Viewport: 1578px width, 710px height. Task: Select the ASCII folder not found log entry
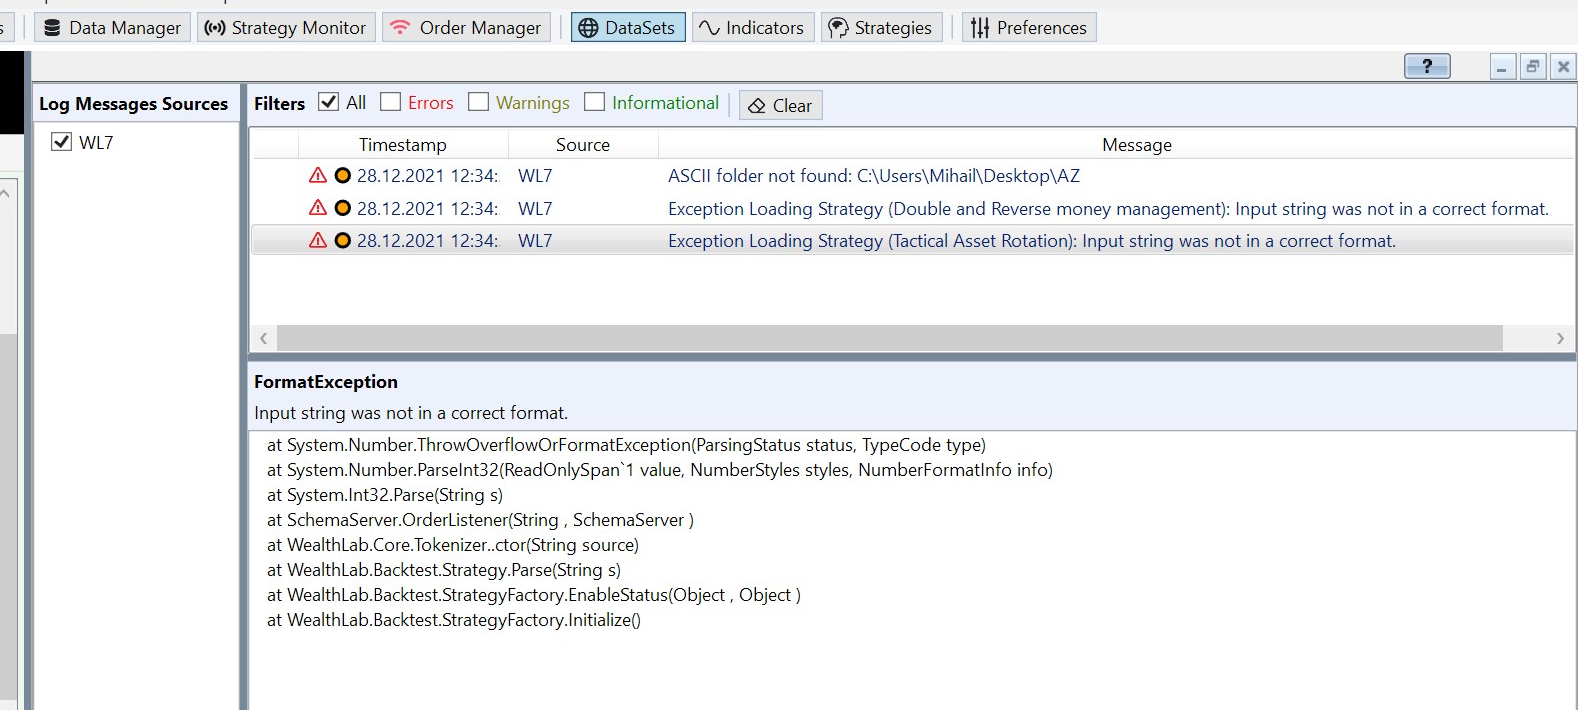[x=873, y=176]
